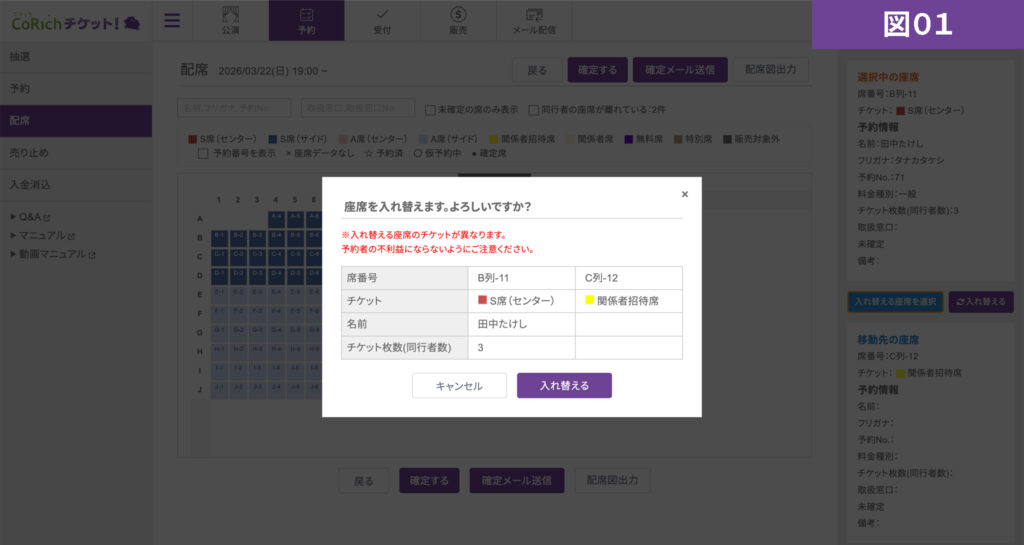Click the メール配信 mail icon

point(534,14)
